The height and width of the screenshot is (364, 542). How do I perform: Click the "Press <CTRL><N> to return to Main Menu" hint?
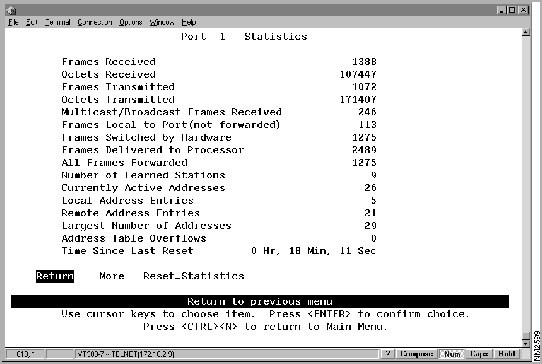coord(265,327)
